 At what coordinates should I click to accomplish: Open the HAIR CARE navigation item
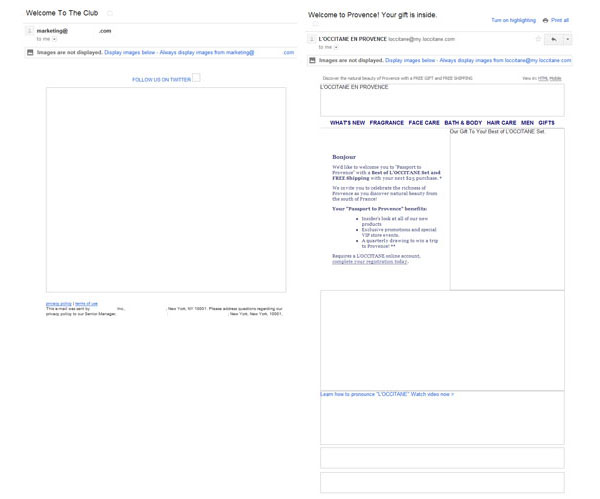coord(501,123)
